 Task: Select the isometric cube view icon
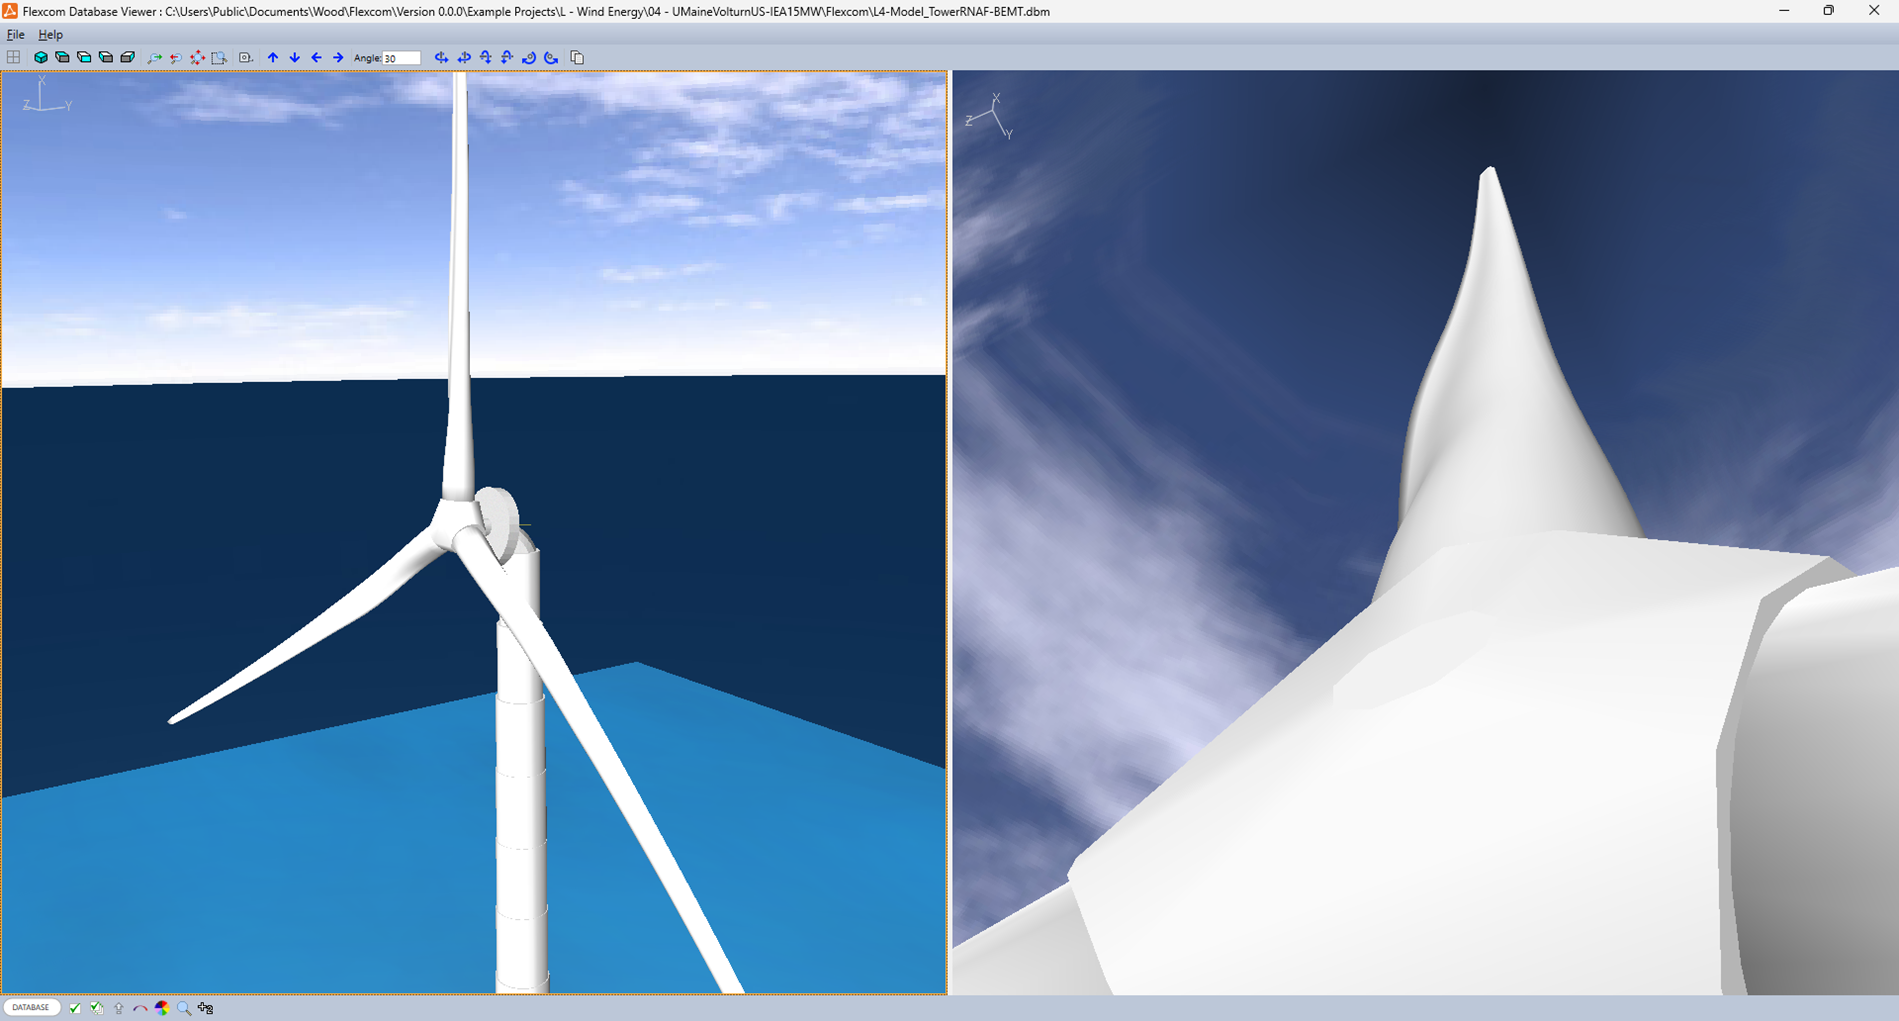41,58
